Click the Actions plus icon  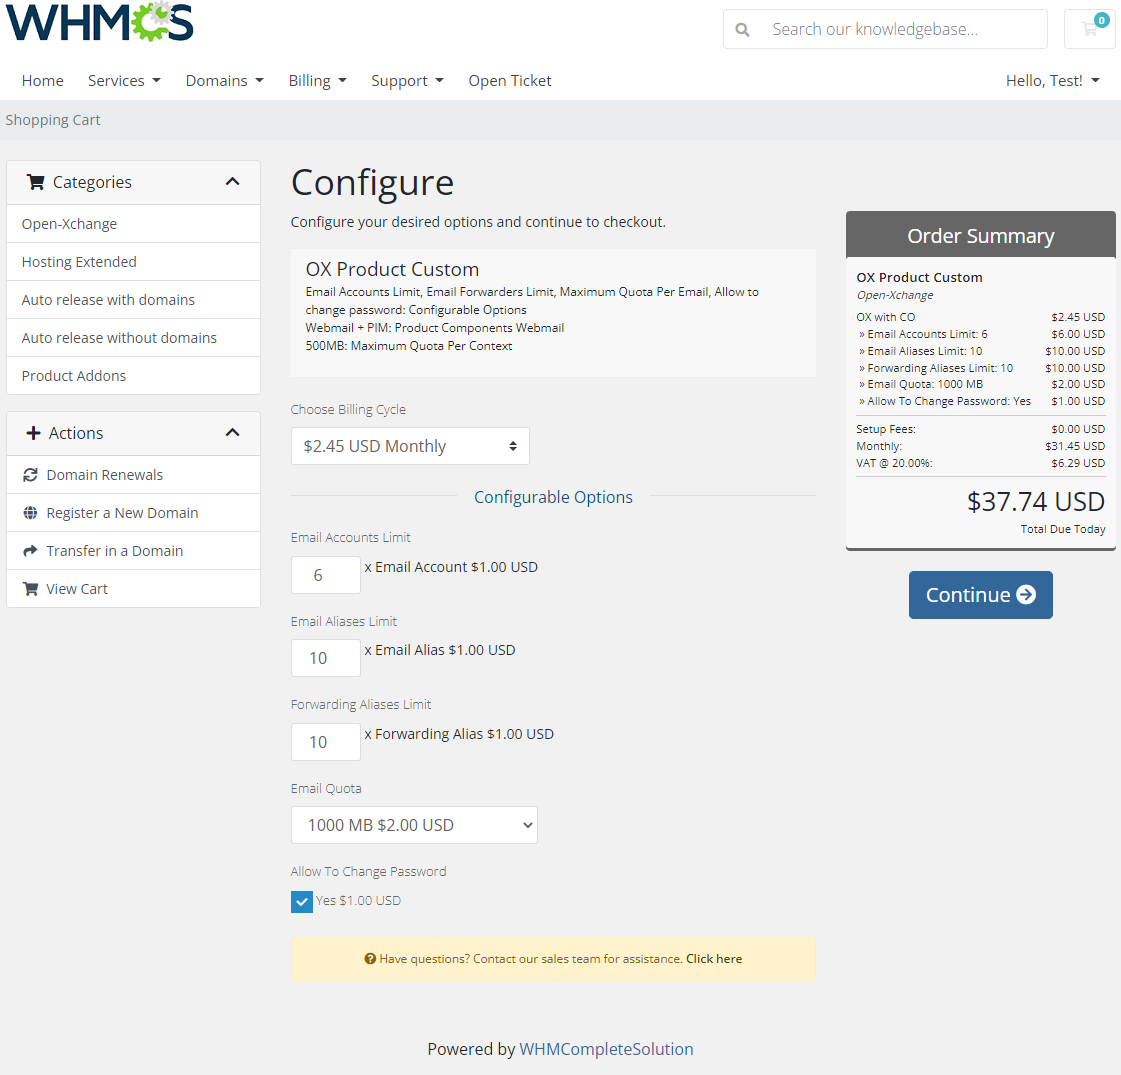tap(33, 433)
